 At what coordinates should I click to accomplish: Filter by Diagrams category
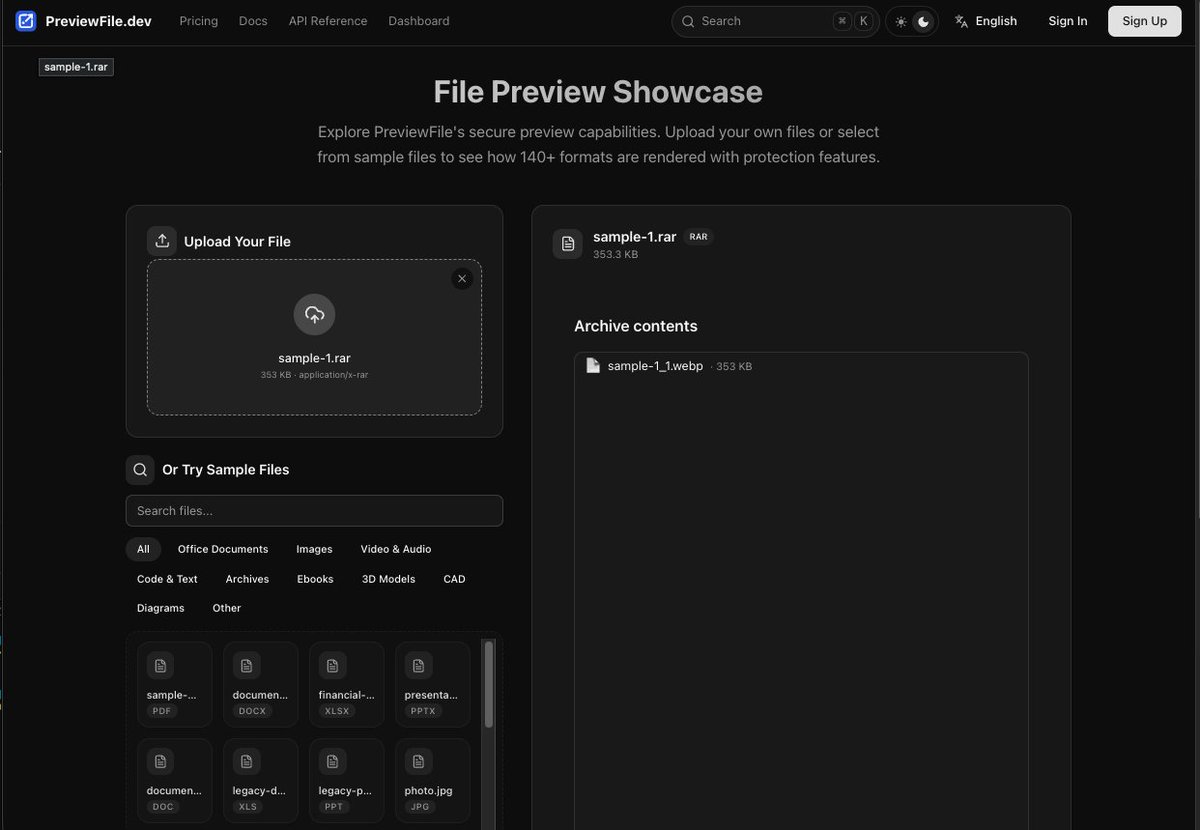(x=161, y=608)
